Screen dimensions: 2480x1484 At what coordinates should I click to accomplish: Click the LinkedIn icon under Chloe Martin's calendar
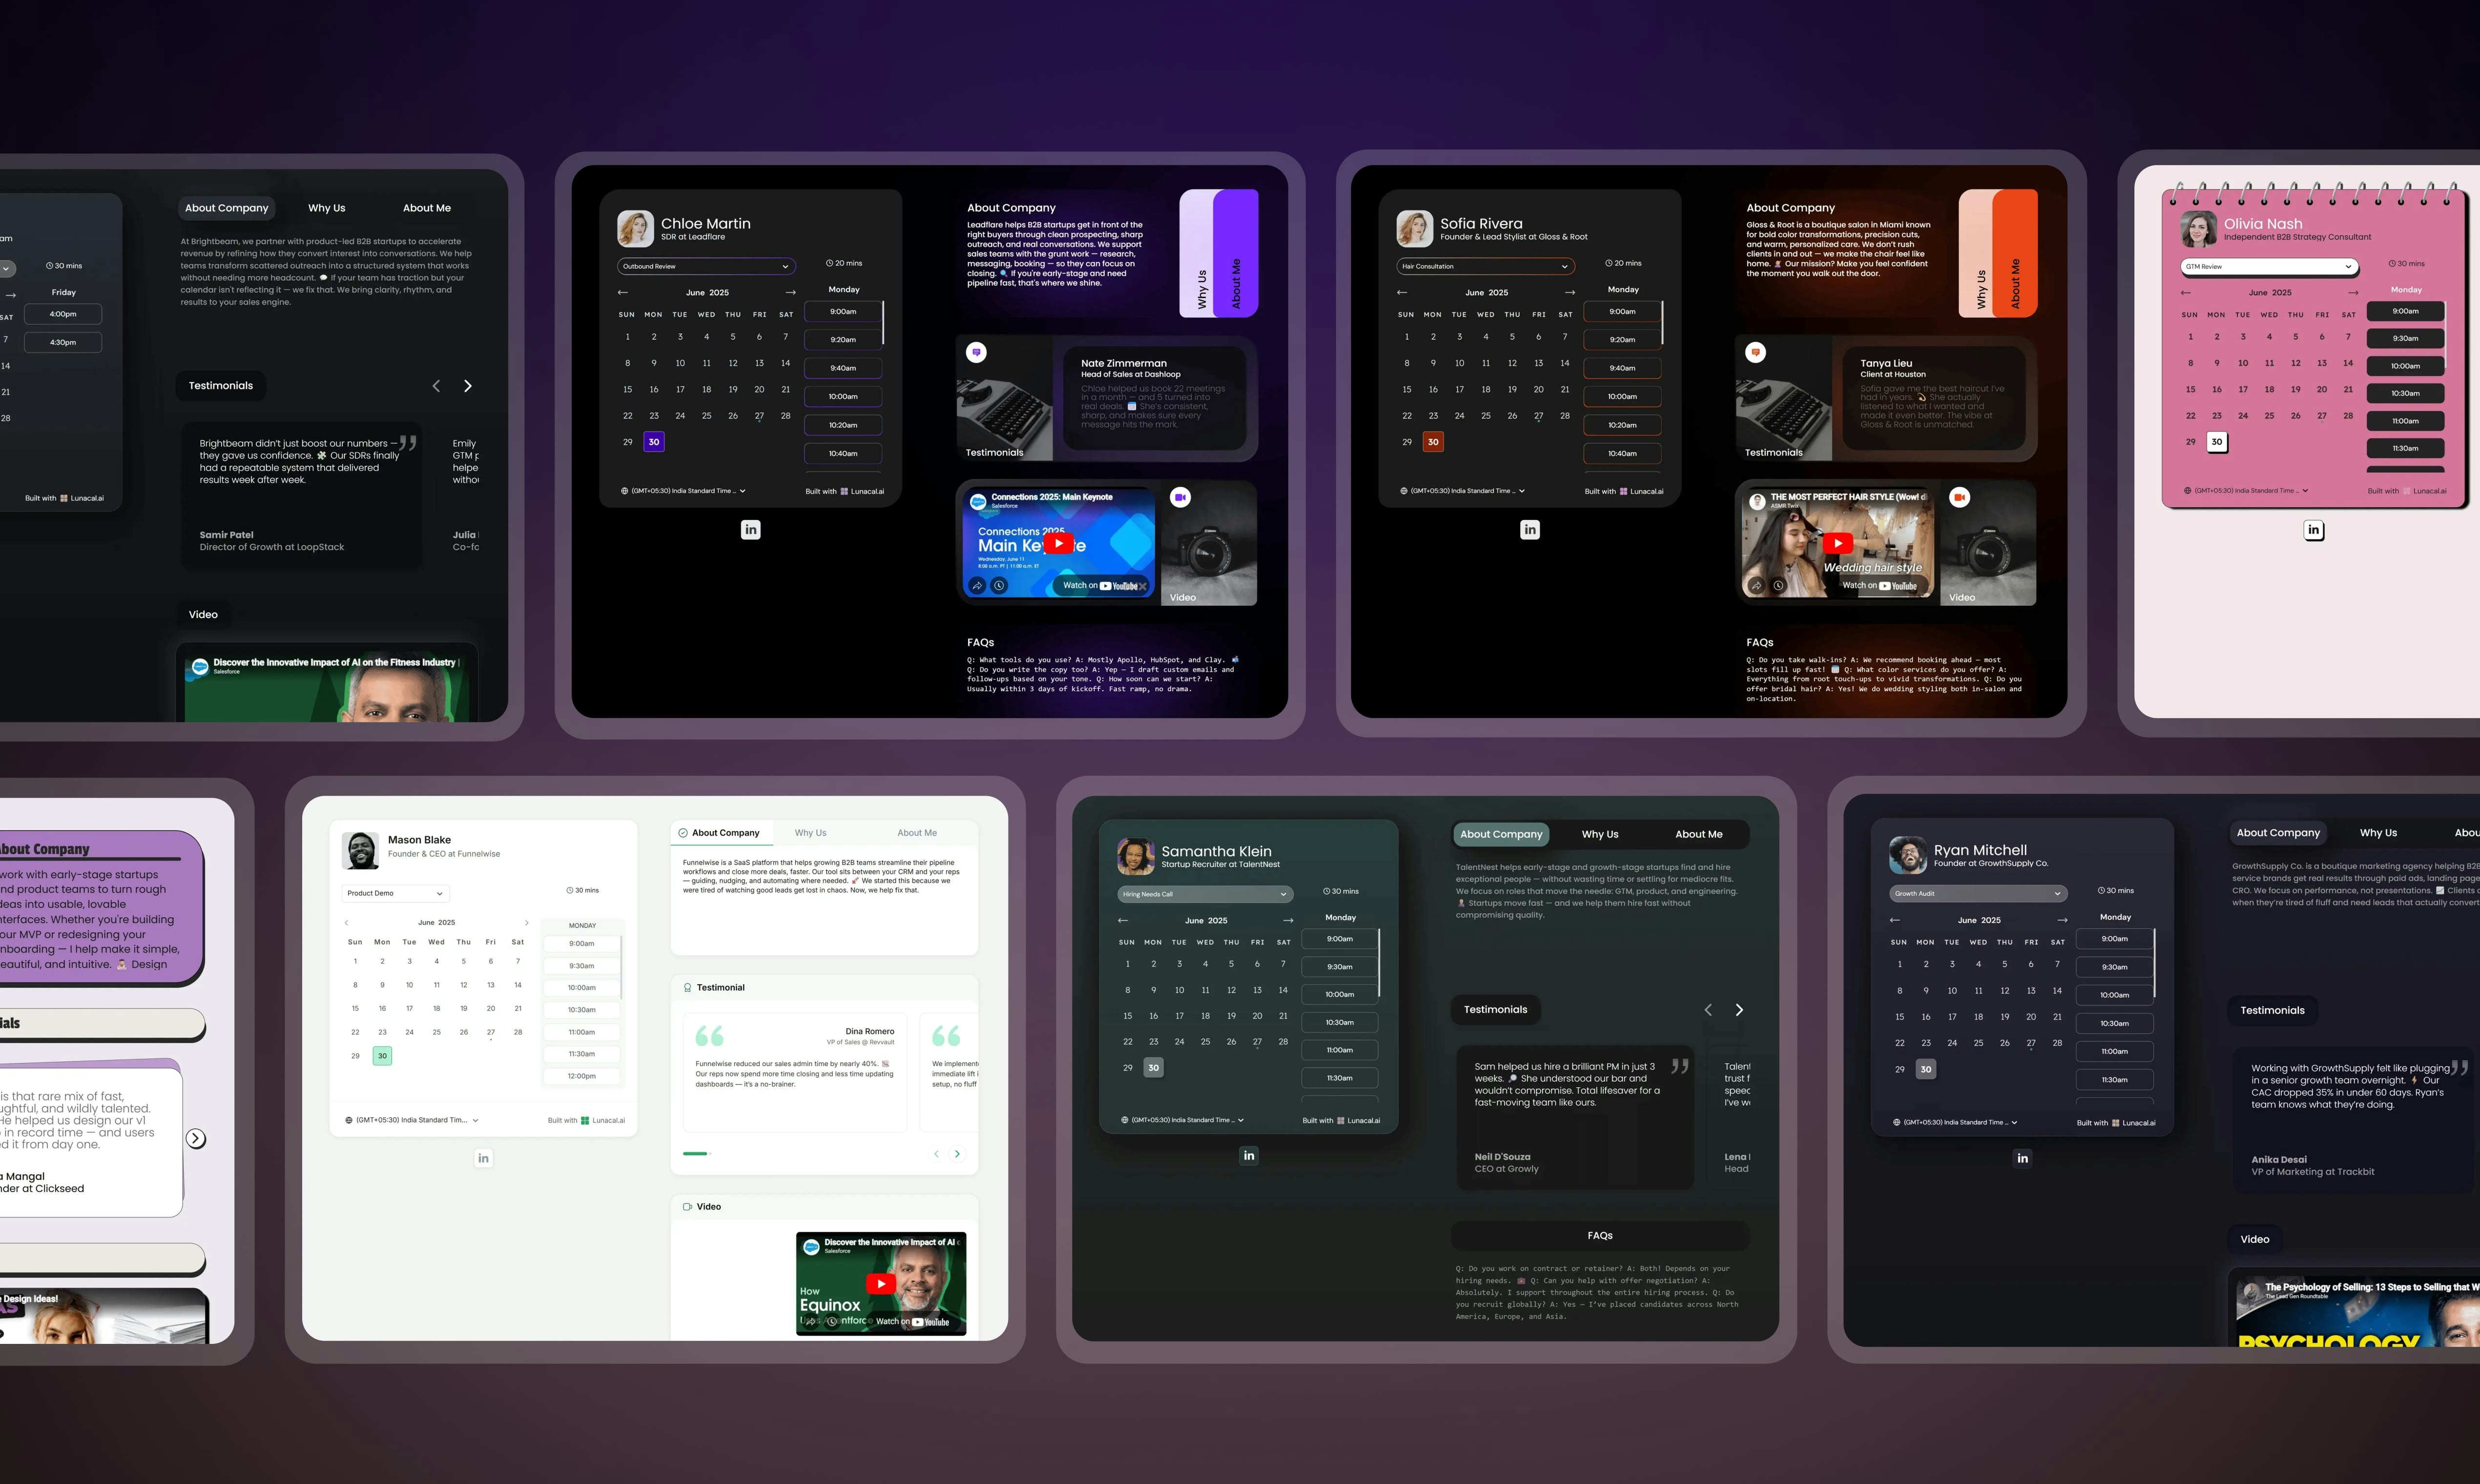751,530
